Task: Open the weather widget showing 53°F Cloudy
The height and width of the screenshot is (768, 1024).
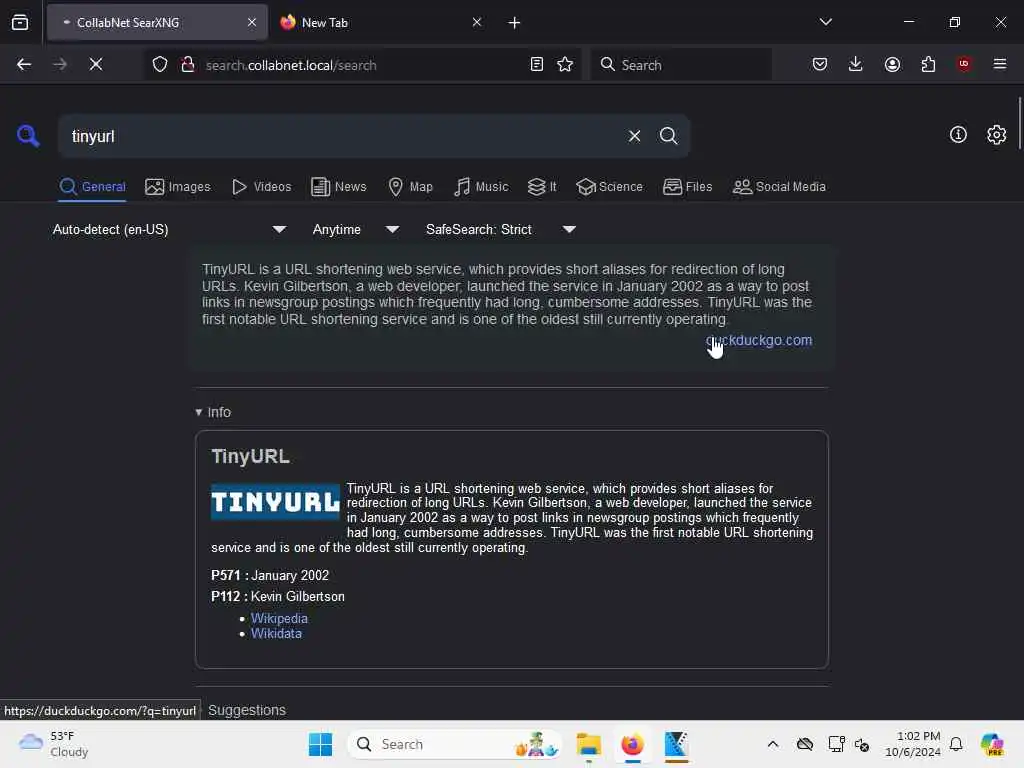Action: [53, 744]
